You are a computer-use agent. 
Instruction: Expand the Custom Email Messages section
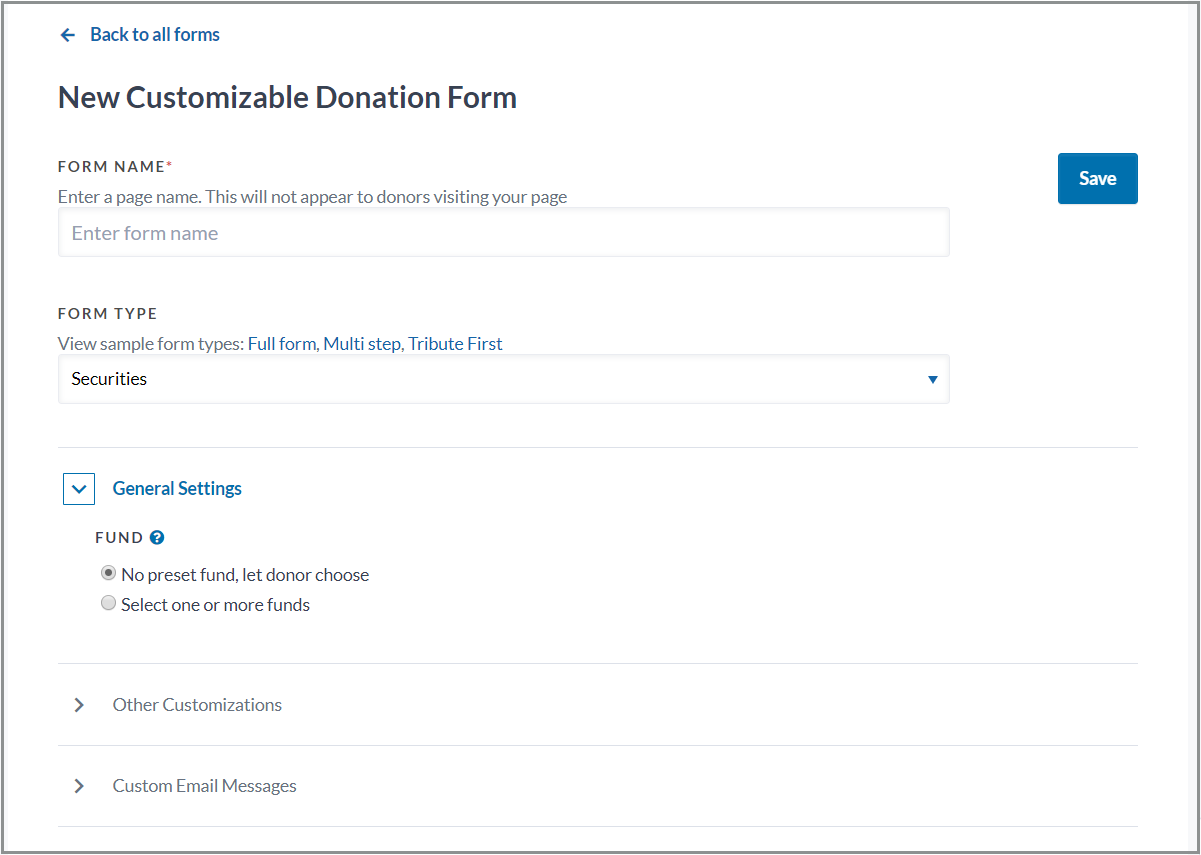click(204, 786)
